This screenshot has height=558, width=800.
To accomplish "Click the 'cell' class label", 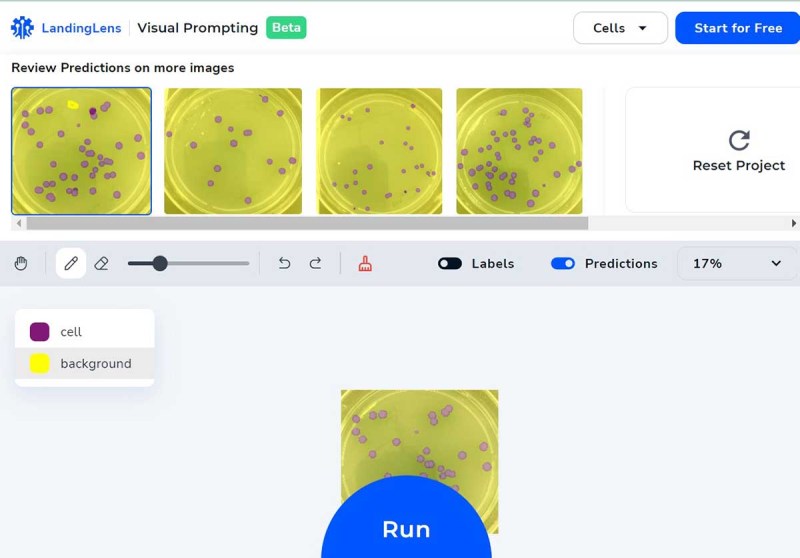I will 71,332.
